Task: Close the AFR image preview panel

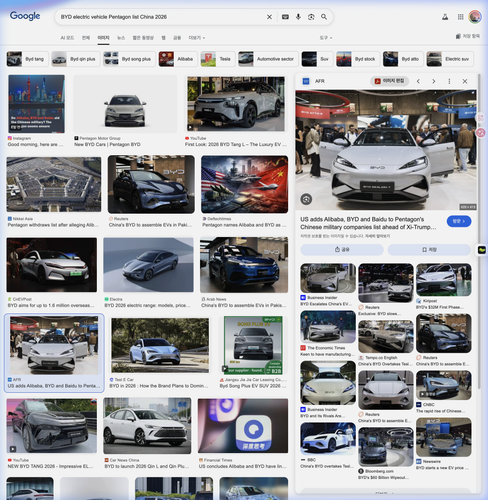Action: [465, 81]
